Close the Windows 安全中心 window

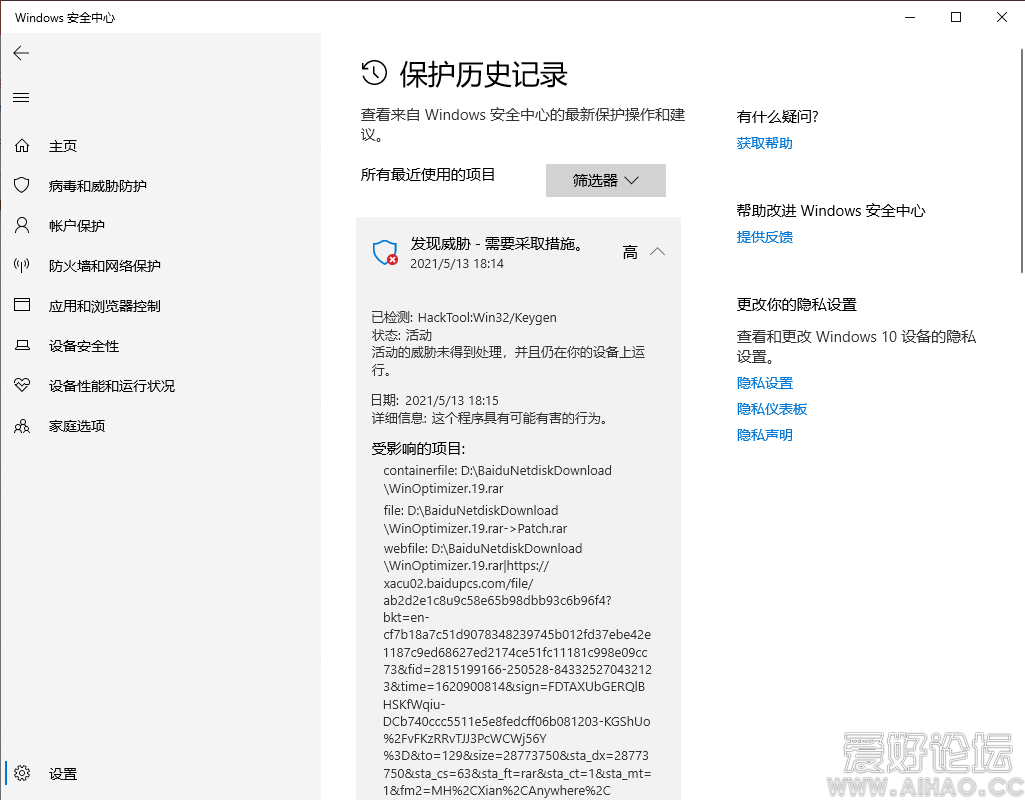tap(1001, 17)
